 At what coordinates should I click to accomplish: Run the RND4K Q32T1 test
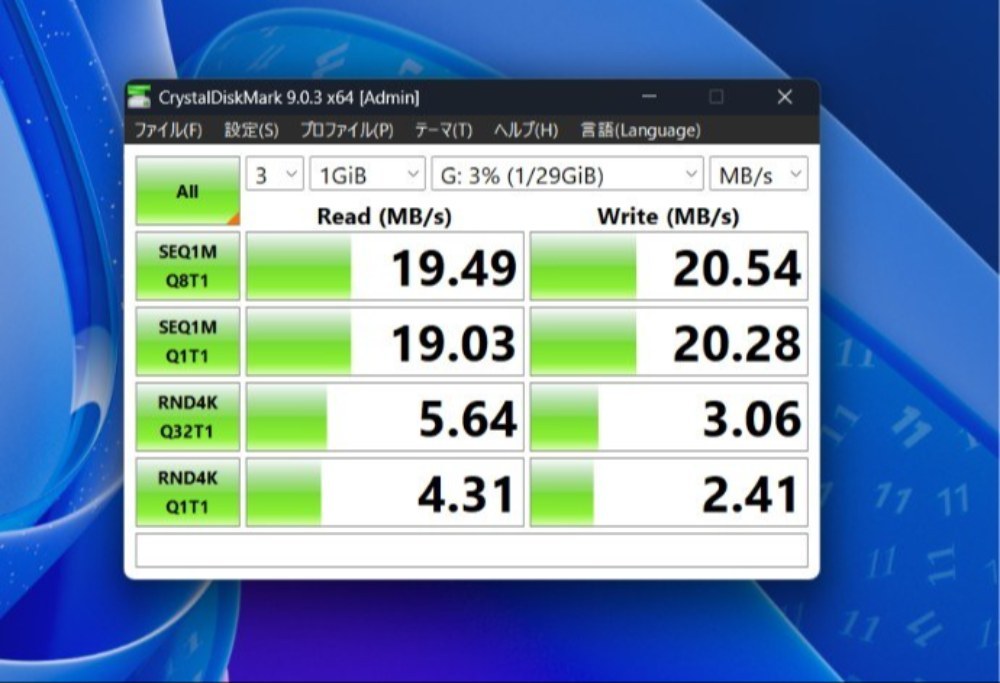tap(188, 416)
